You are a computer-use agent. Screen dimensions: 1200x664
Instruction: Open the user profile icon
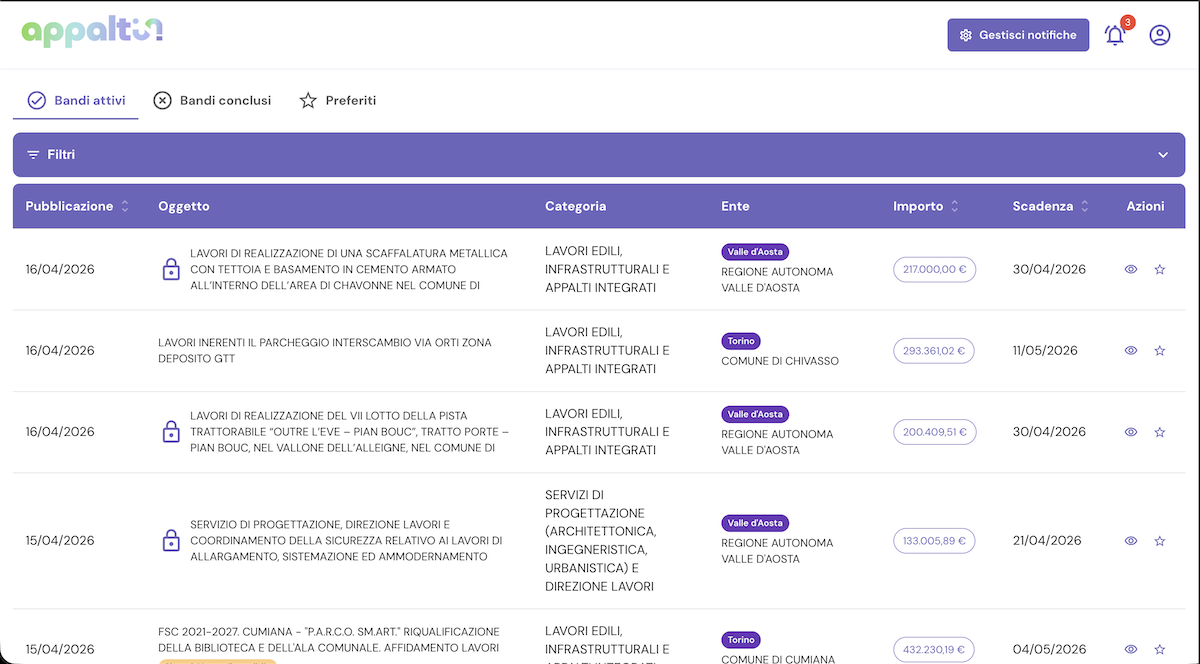(x=1159, y=35)
